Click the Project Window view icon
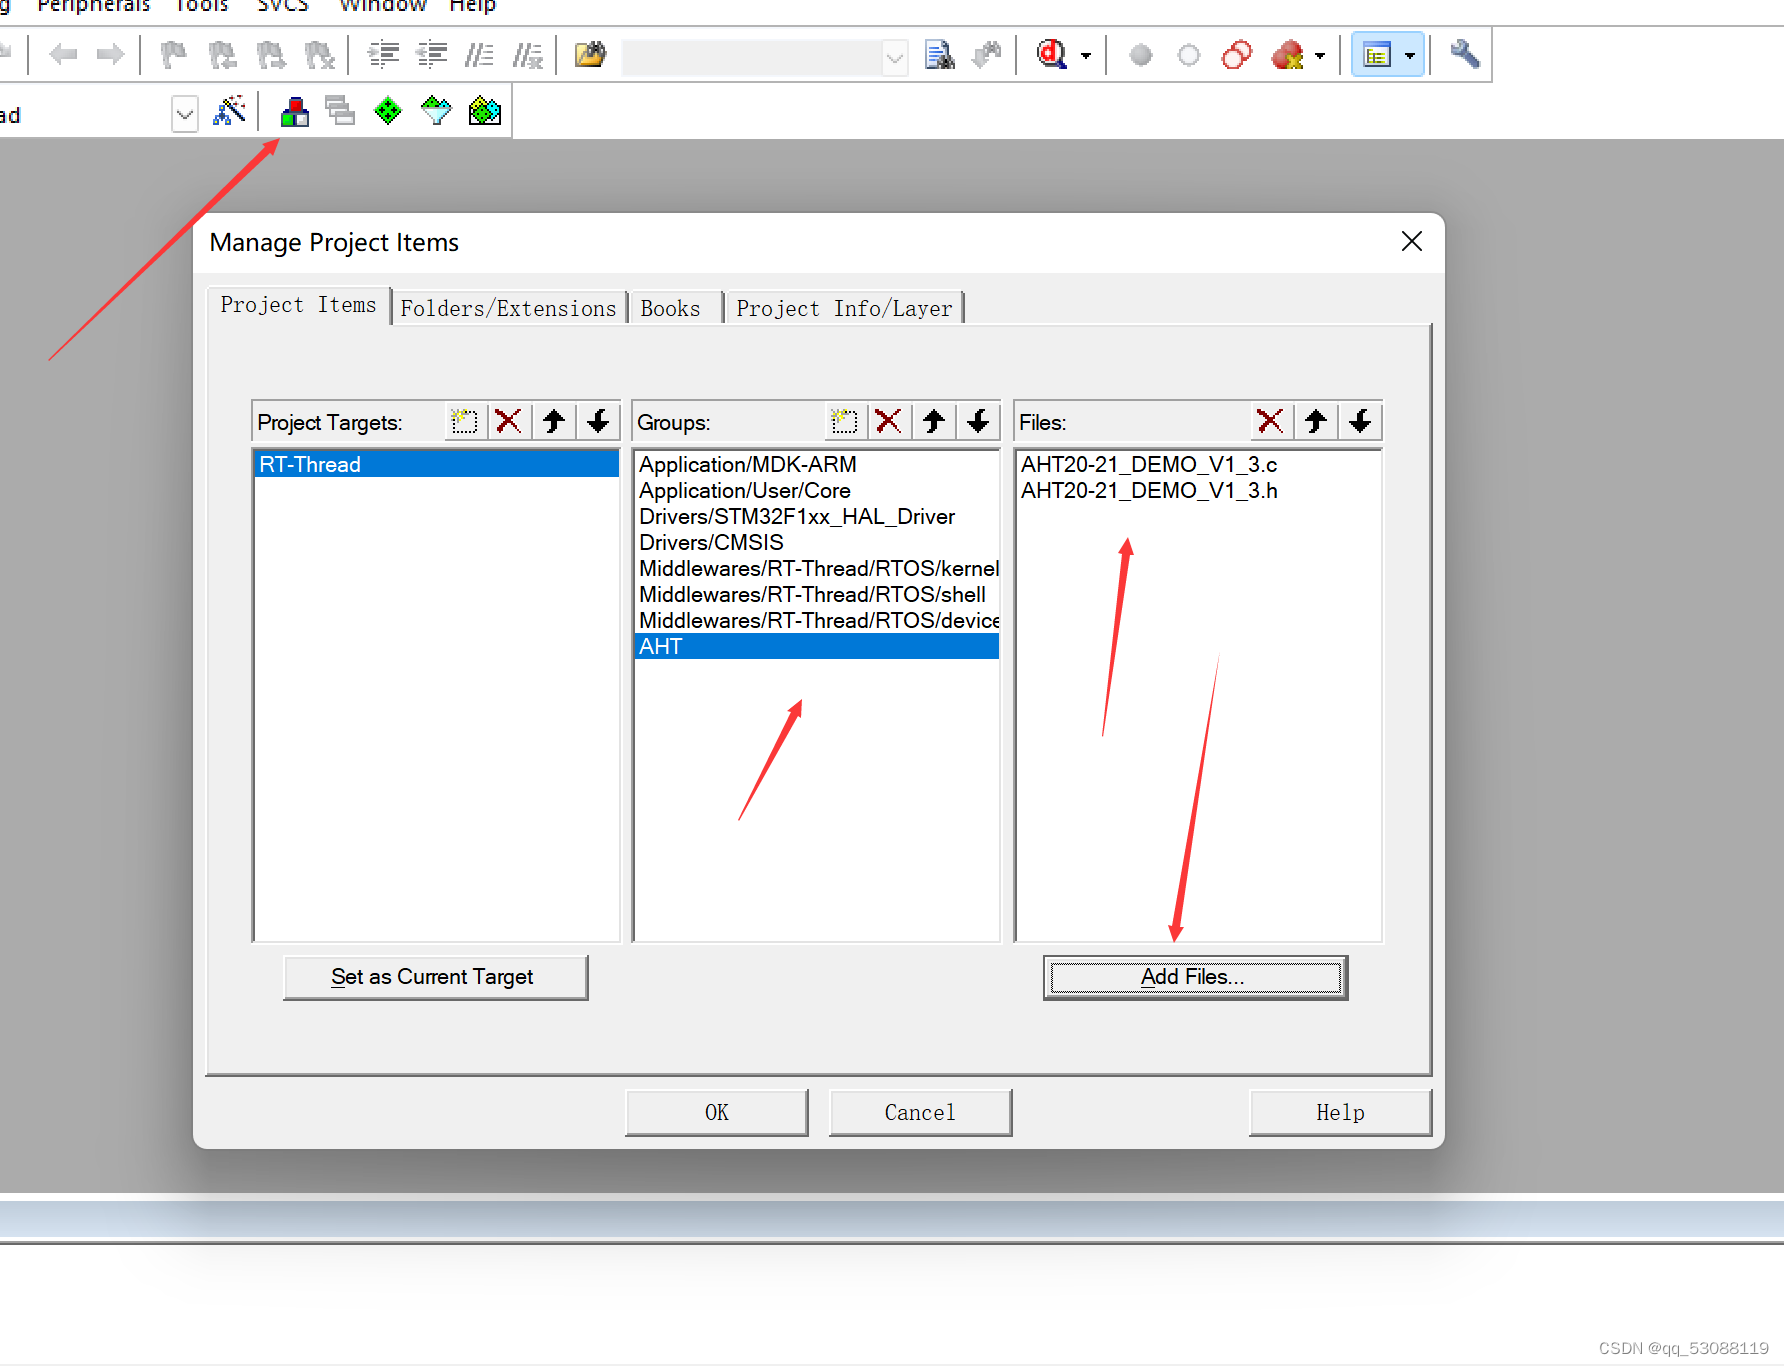Viewport: 1784px width, 1366px height. (x=1378, y=55)
